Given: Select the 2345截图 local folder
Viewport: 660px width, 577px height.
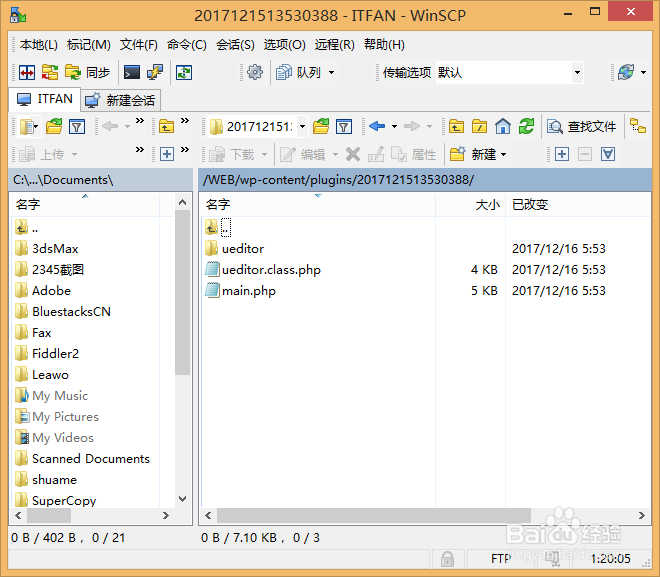Looking at the screenshot, I should point(58,270).
